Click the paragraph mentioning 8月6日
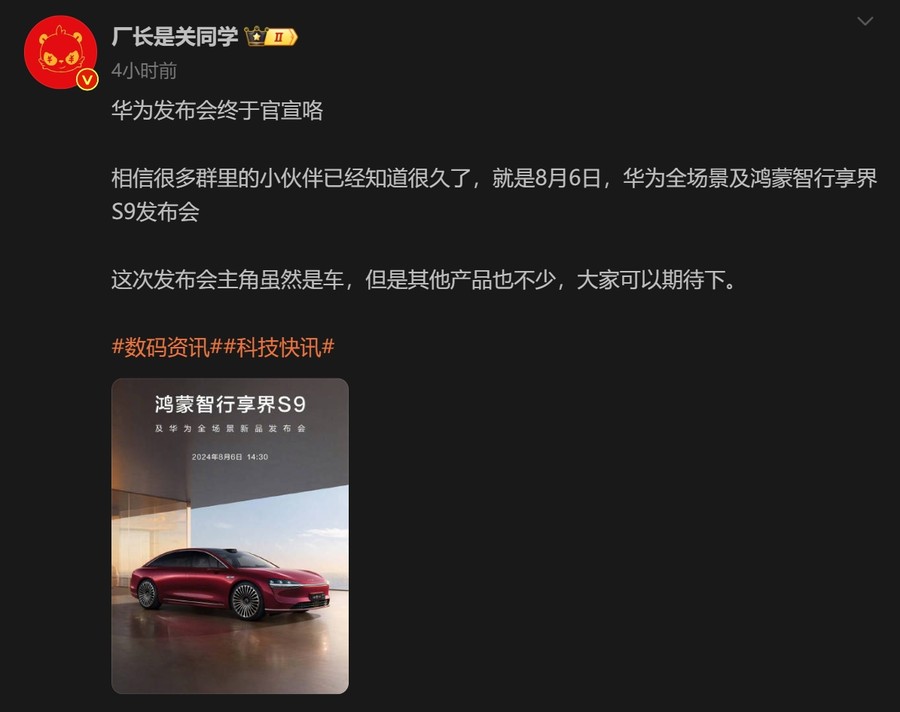900x712 pixels. click(494, 195)
